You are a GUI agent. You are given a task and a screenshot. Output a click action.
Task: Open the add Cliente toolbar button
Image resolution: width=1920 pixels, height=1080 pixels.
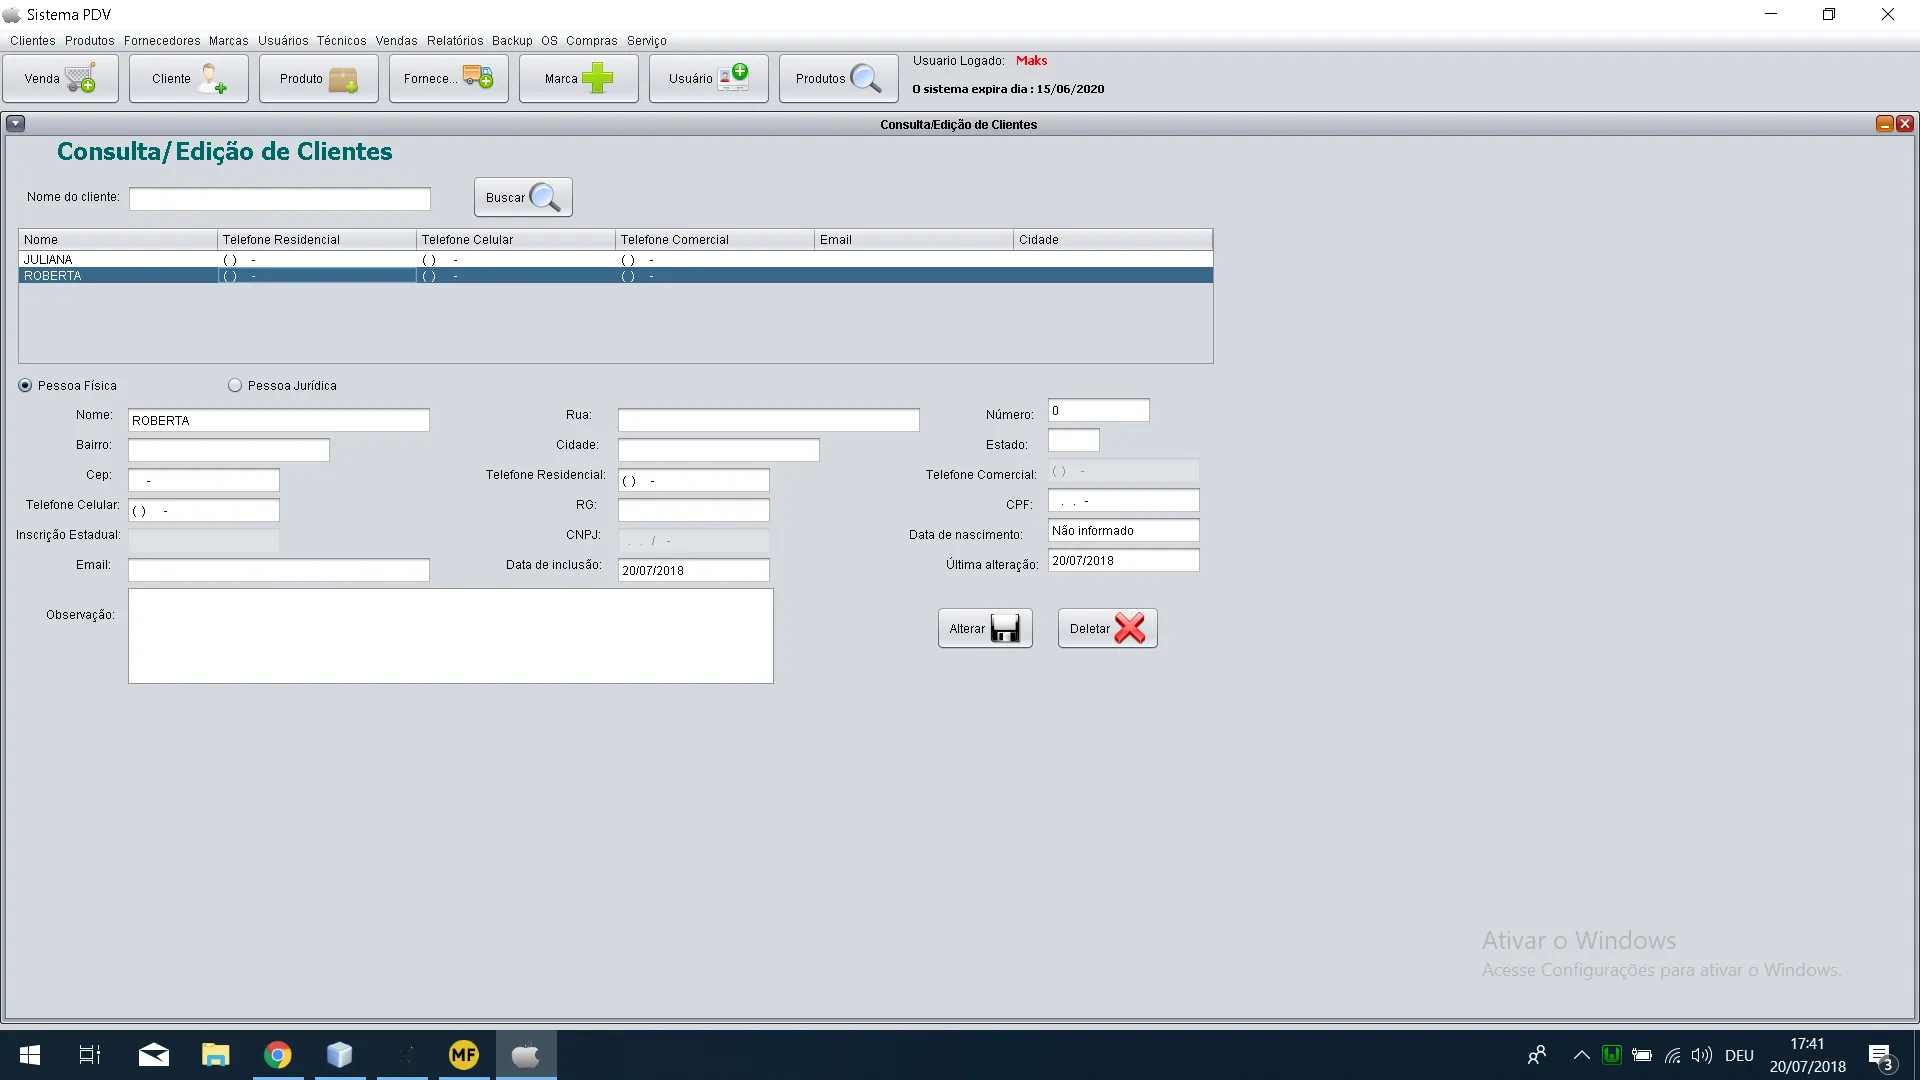tap(189, 79)
